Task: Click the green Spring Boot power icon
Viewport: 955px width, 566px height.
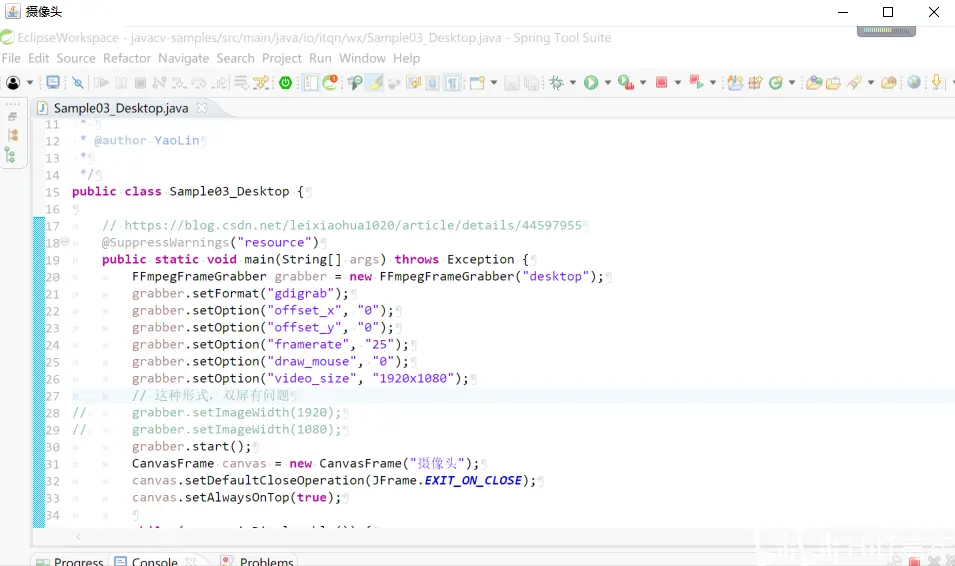Action: tap(285, 82)
